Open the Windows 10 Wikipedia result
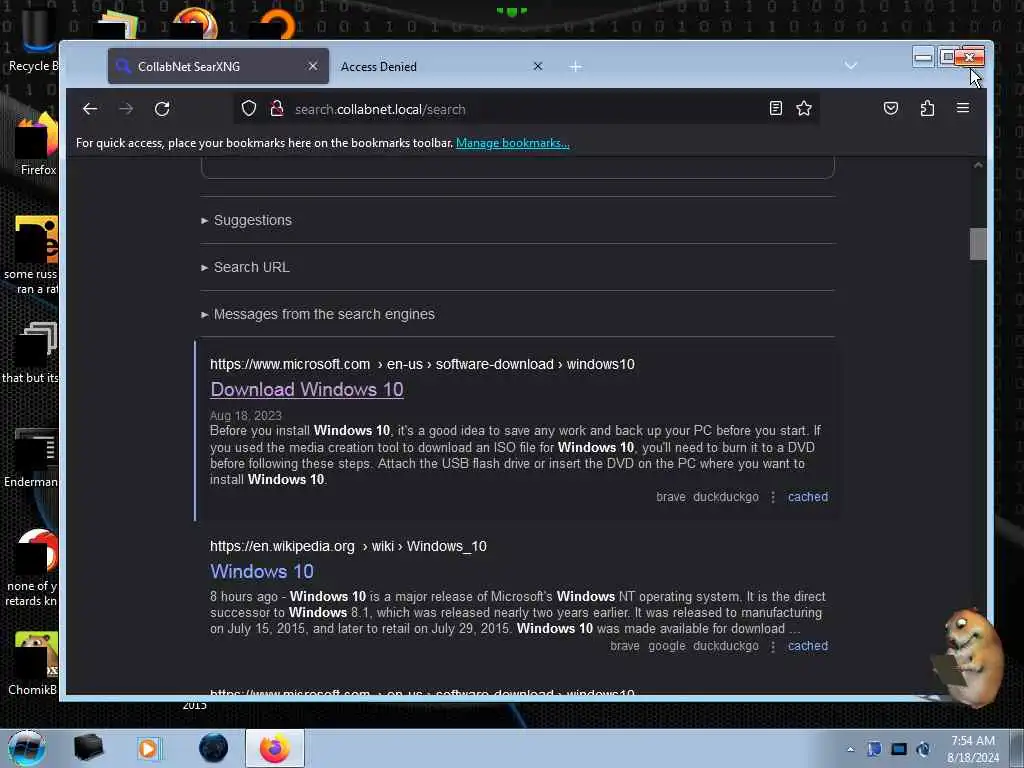Image resolution: width=1024 pixels, height=768 pixels. (x=262, y=571)
